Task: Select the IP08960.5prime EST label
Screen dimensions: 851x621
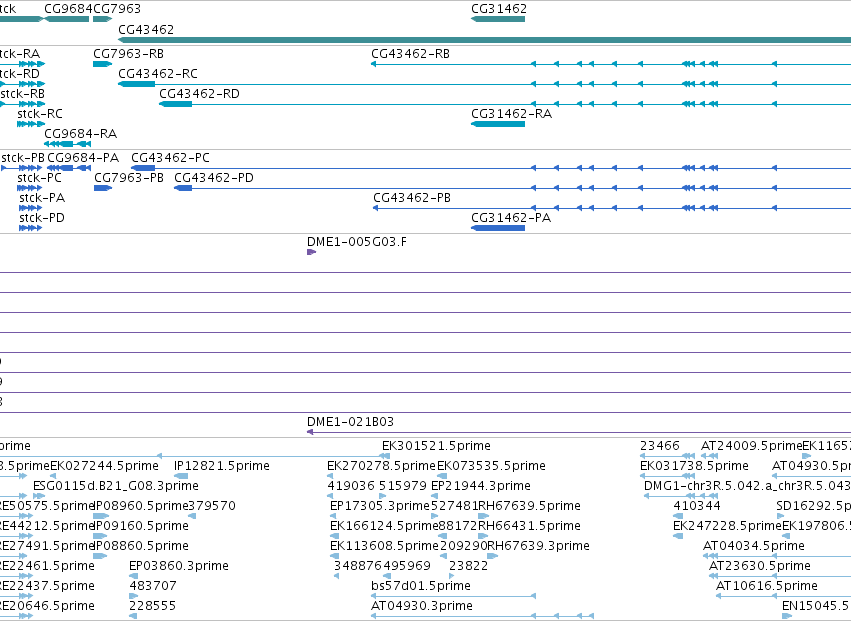Action: [x=141, y=506]
